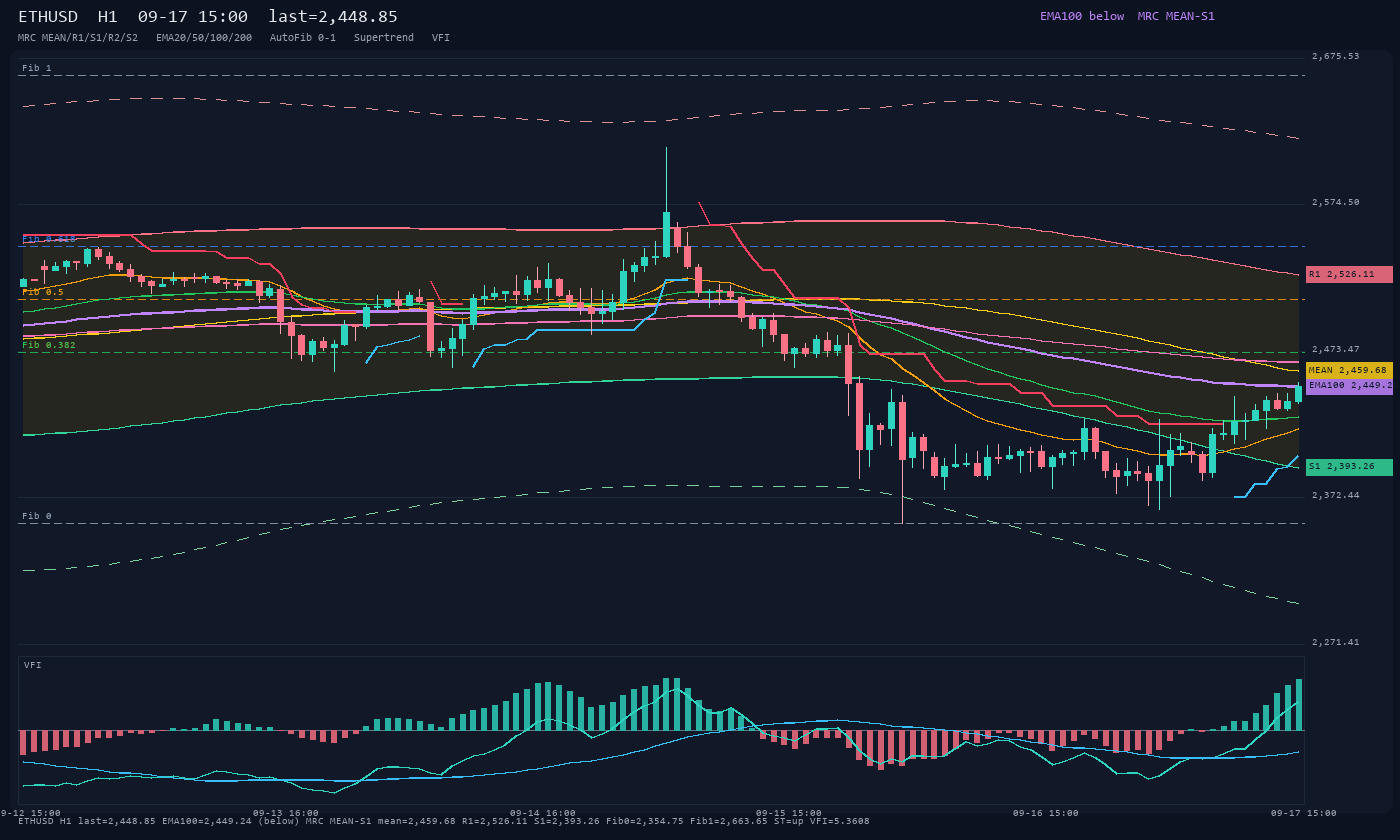
Task: Click the 2,372.44 price axis value
Action: (1336, 495)
